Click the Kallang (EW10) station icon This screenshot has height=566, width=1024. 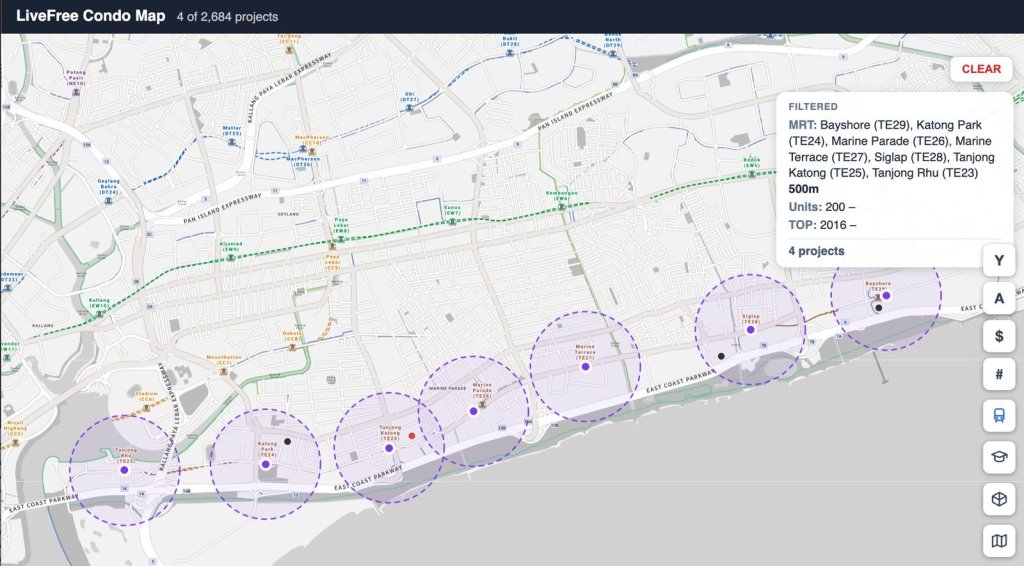[x=99, y=314]
